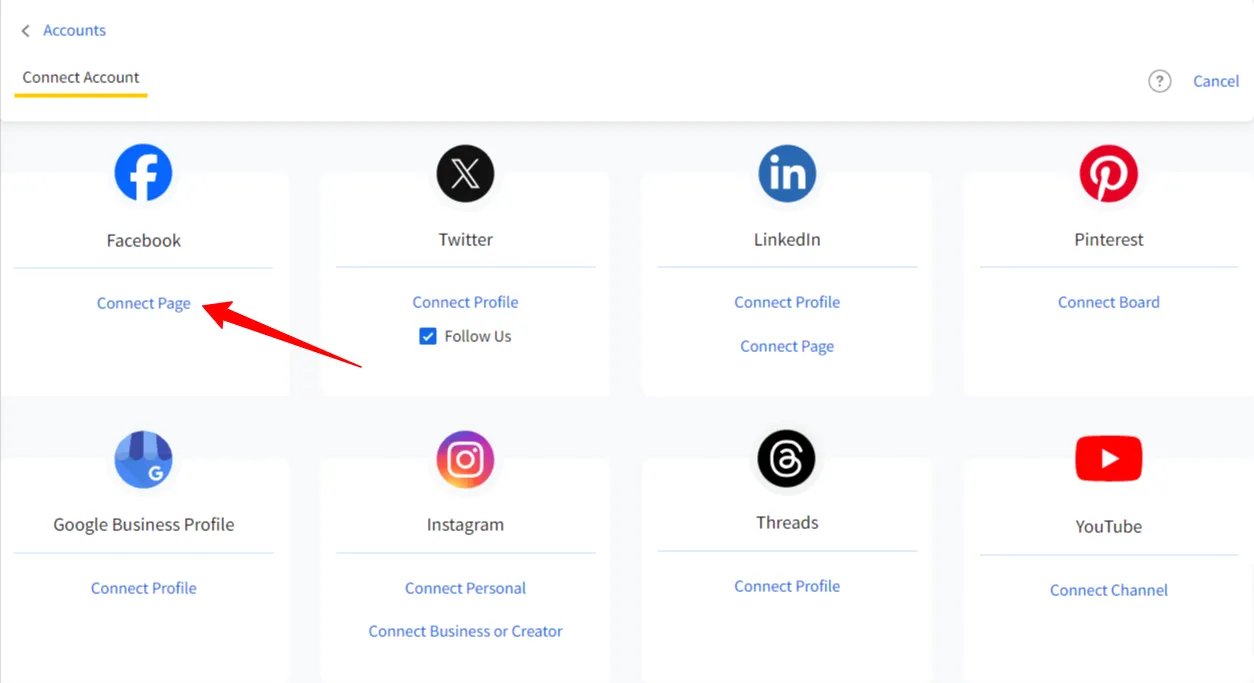Switch to the Connect Account tab

coord(80,77)
